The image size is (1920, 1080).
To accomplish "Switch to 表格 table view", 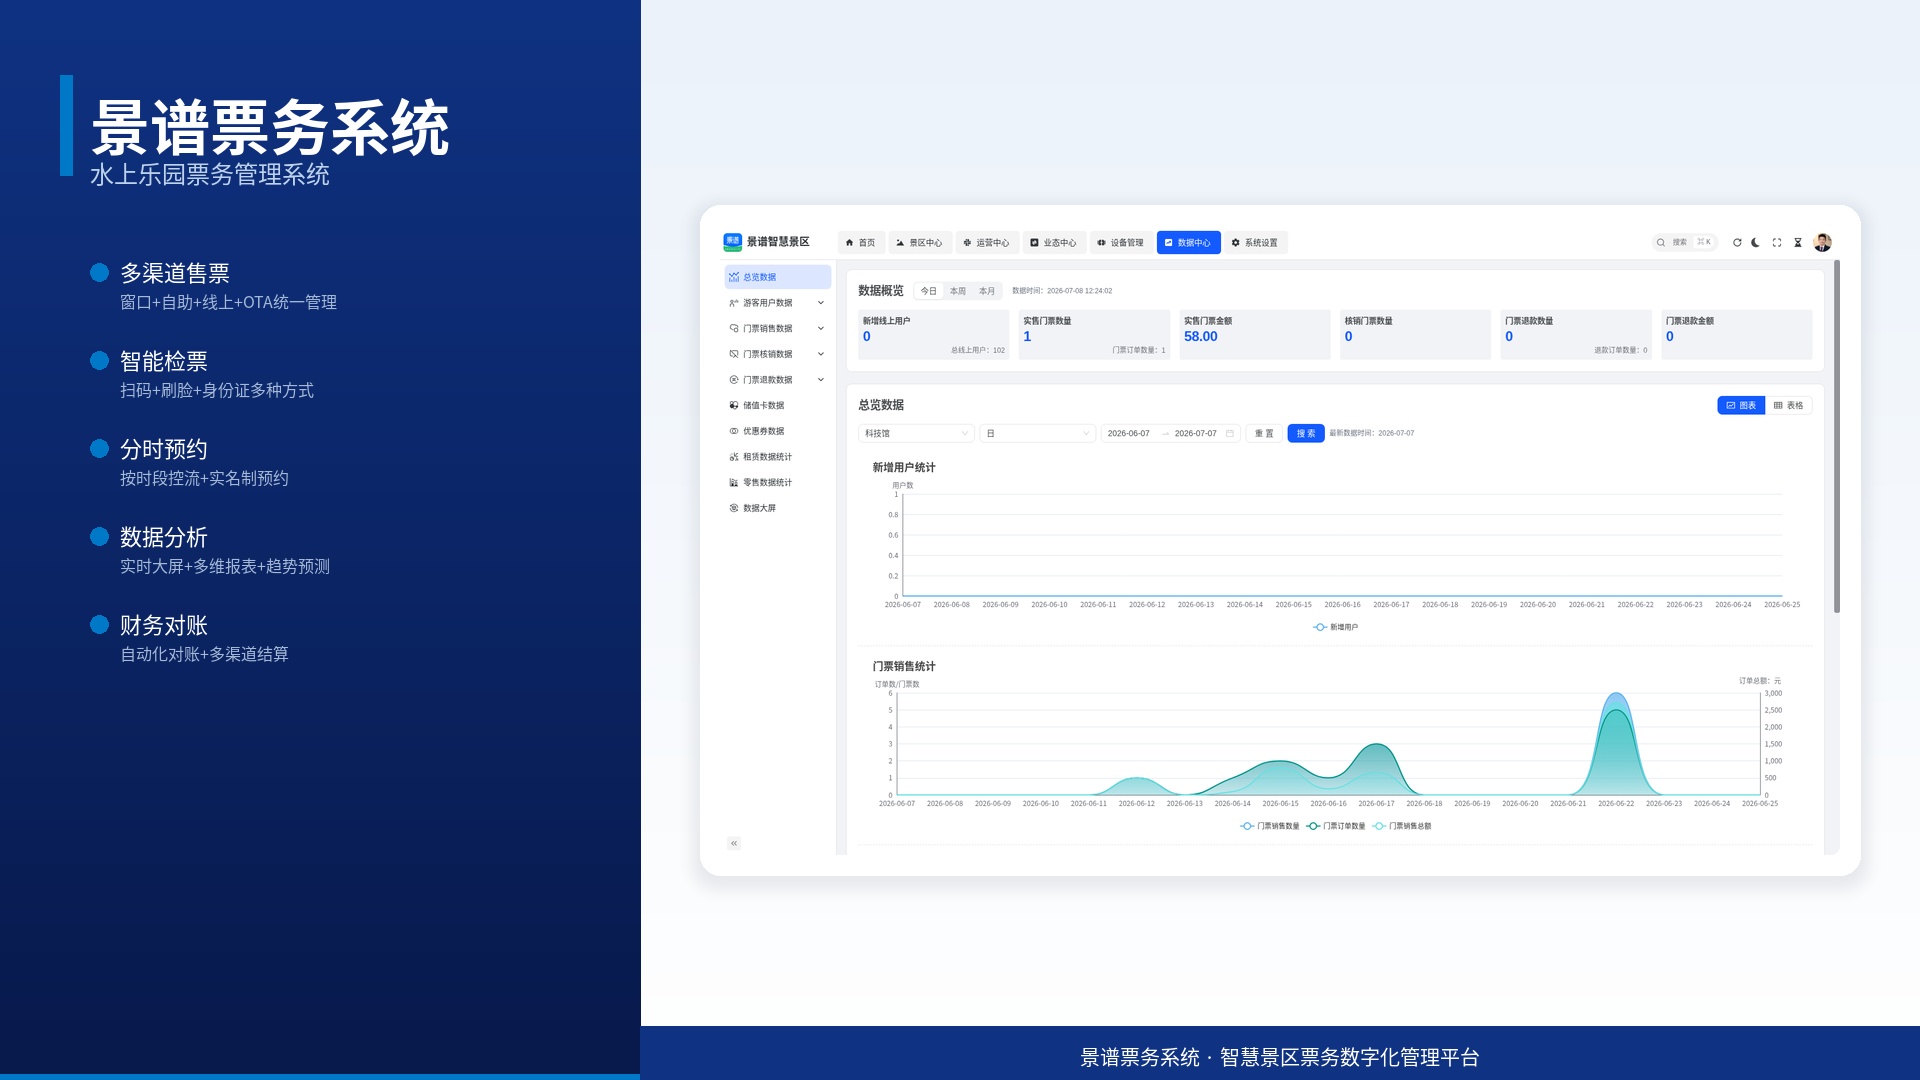I will (x=1788, y=406).
